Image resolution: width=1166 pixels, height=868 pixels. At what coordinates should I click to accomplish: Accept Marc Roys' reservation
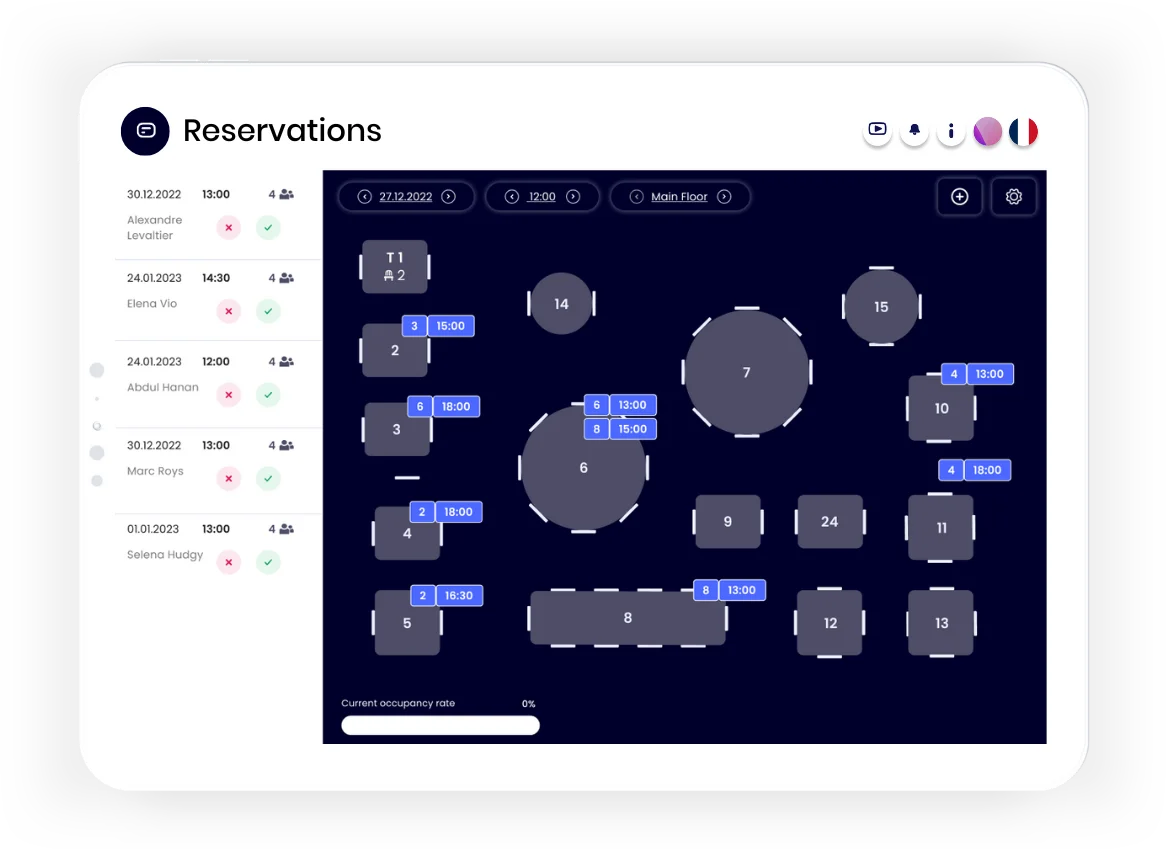pyautogui.click(x=268, y=478)
